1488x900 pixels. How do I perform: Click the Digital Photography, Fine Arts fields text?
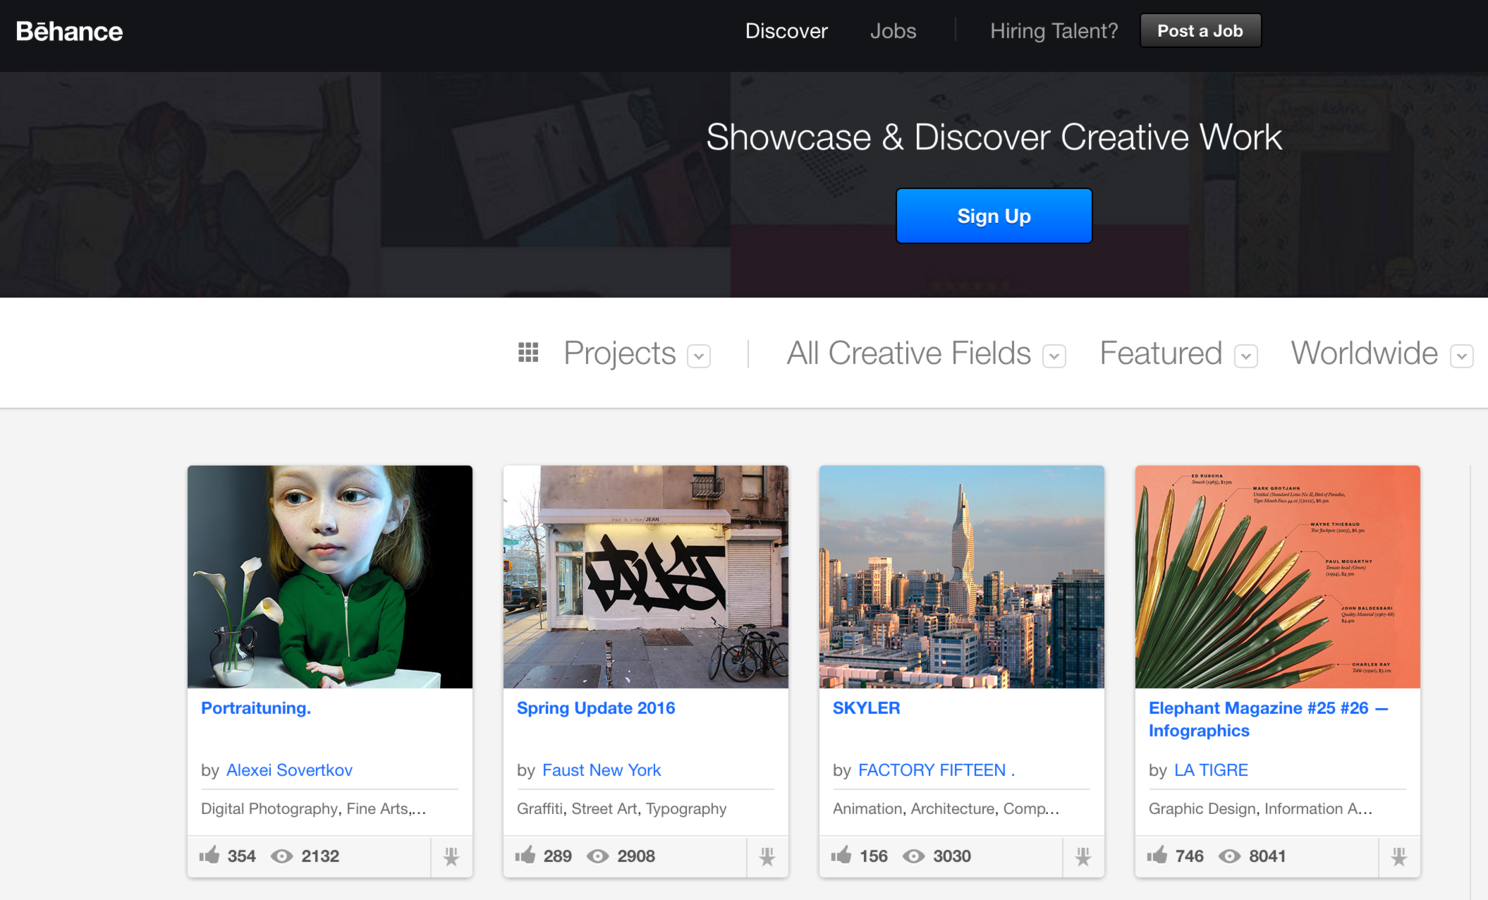click(314, 808)
